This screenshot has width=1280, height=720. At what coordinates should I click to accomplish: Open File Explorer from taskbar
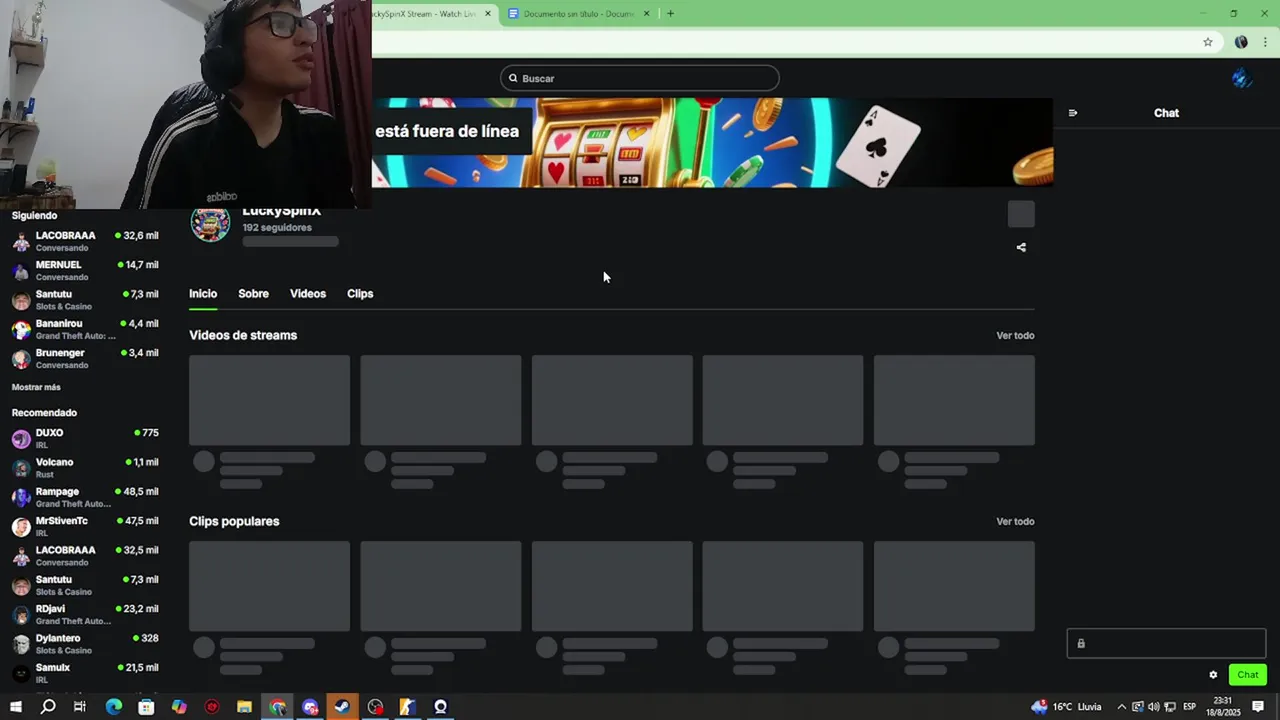(x=244, y=707)
